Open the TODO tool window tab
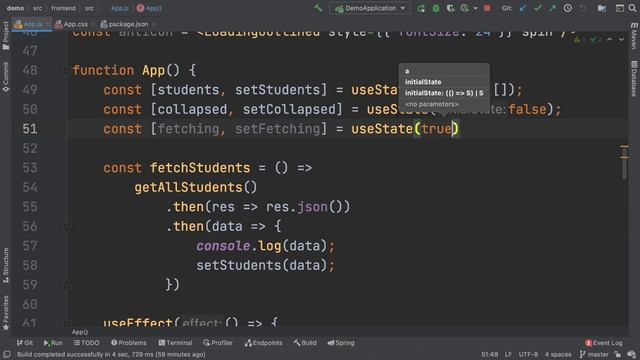 click(x=87, y=343)
